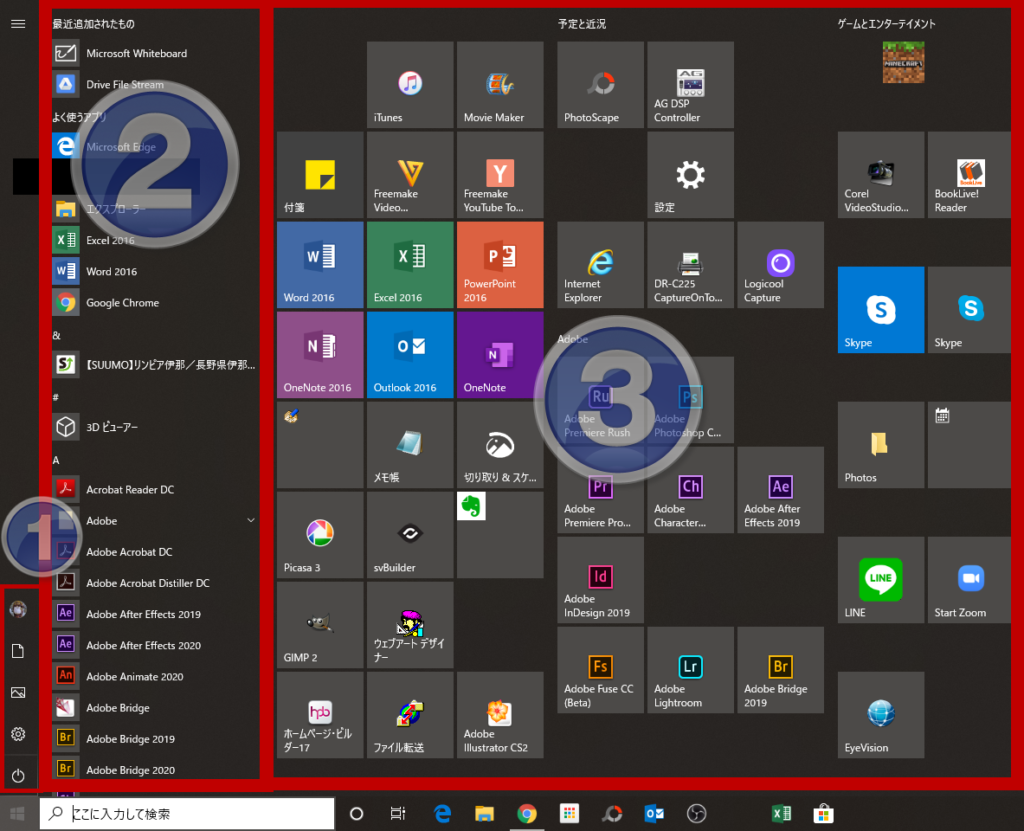Open the Sticky Notes (付箋) tile
Image resolution: width=1024 pixels, height=831 pixels.
[320, 174]
